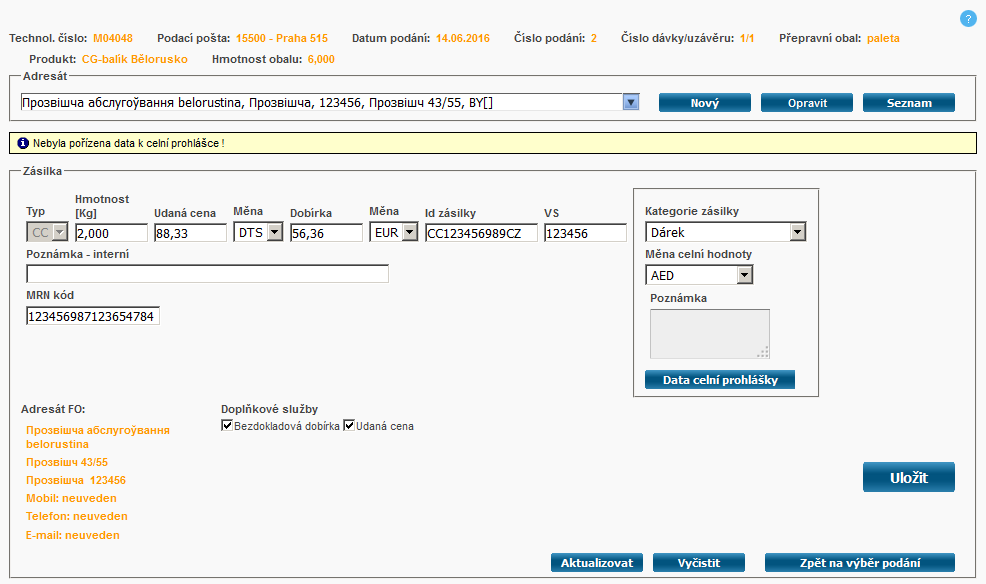This screenshot has height=584, width=986.
Task: Click the Vyčistit button
Action: pos(698,563)
